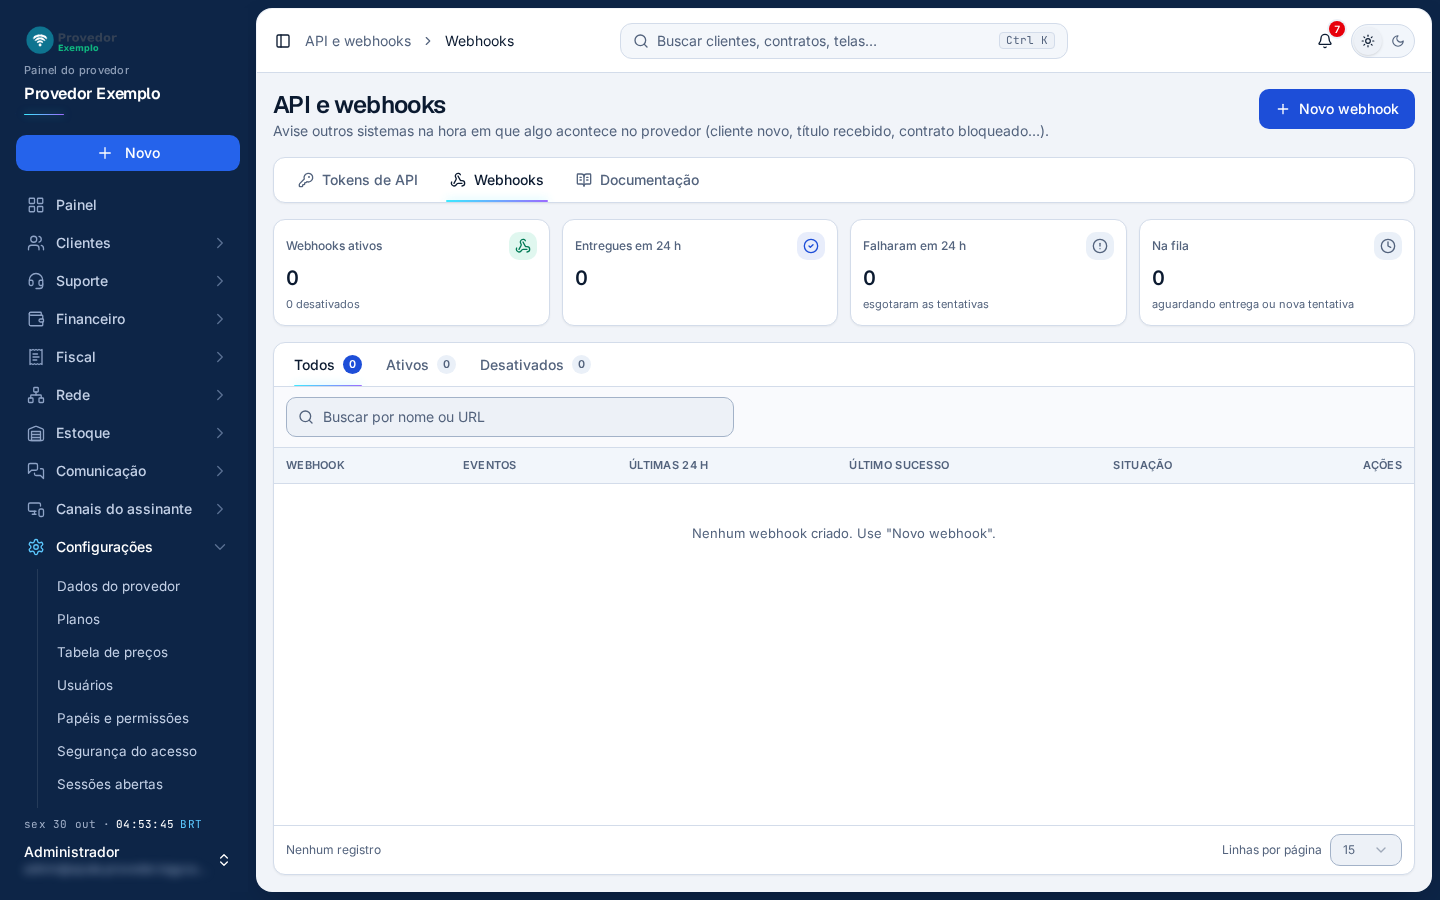Open Tabela de preços submenu item
This screenshot has width=1440, height=900.
click(x=112, y=652)
